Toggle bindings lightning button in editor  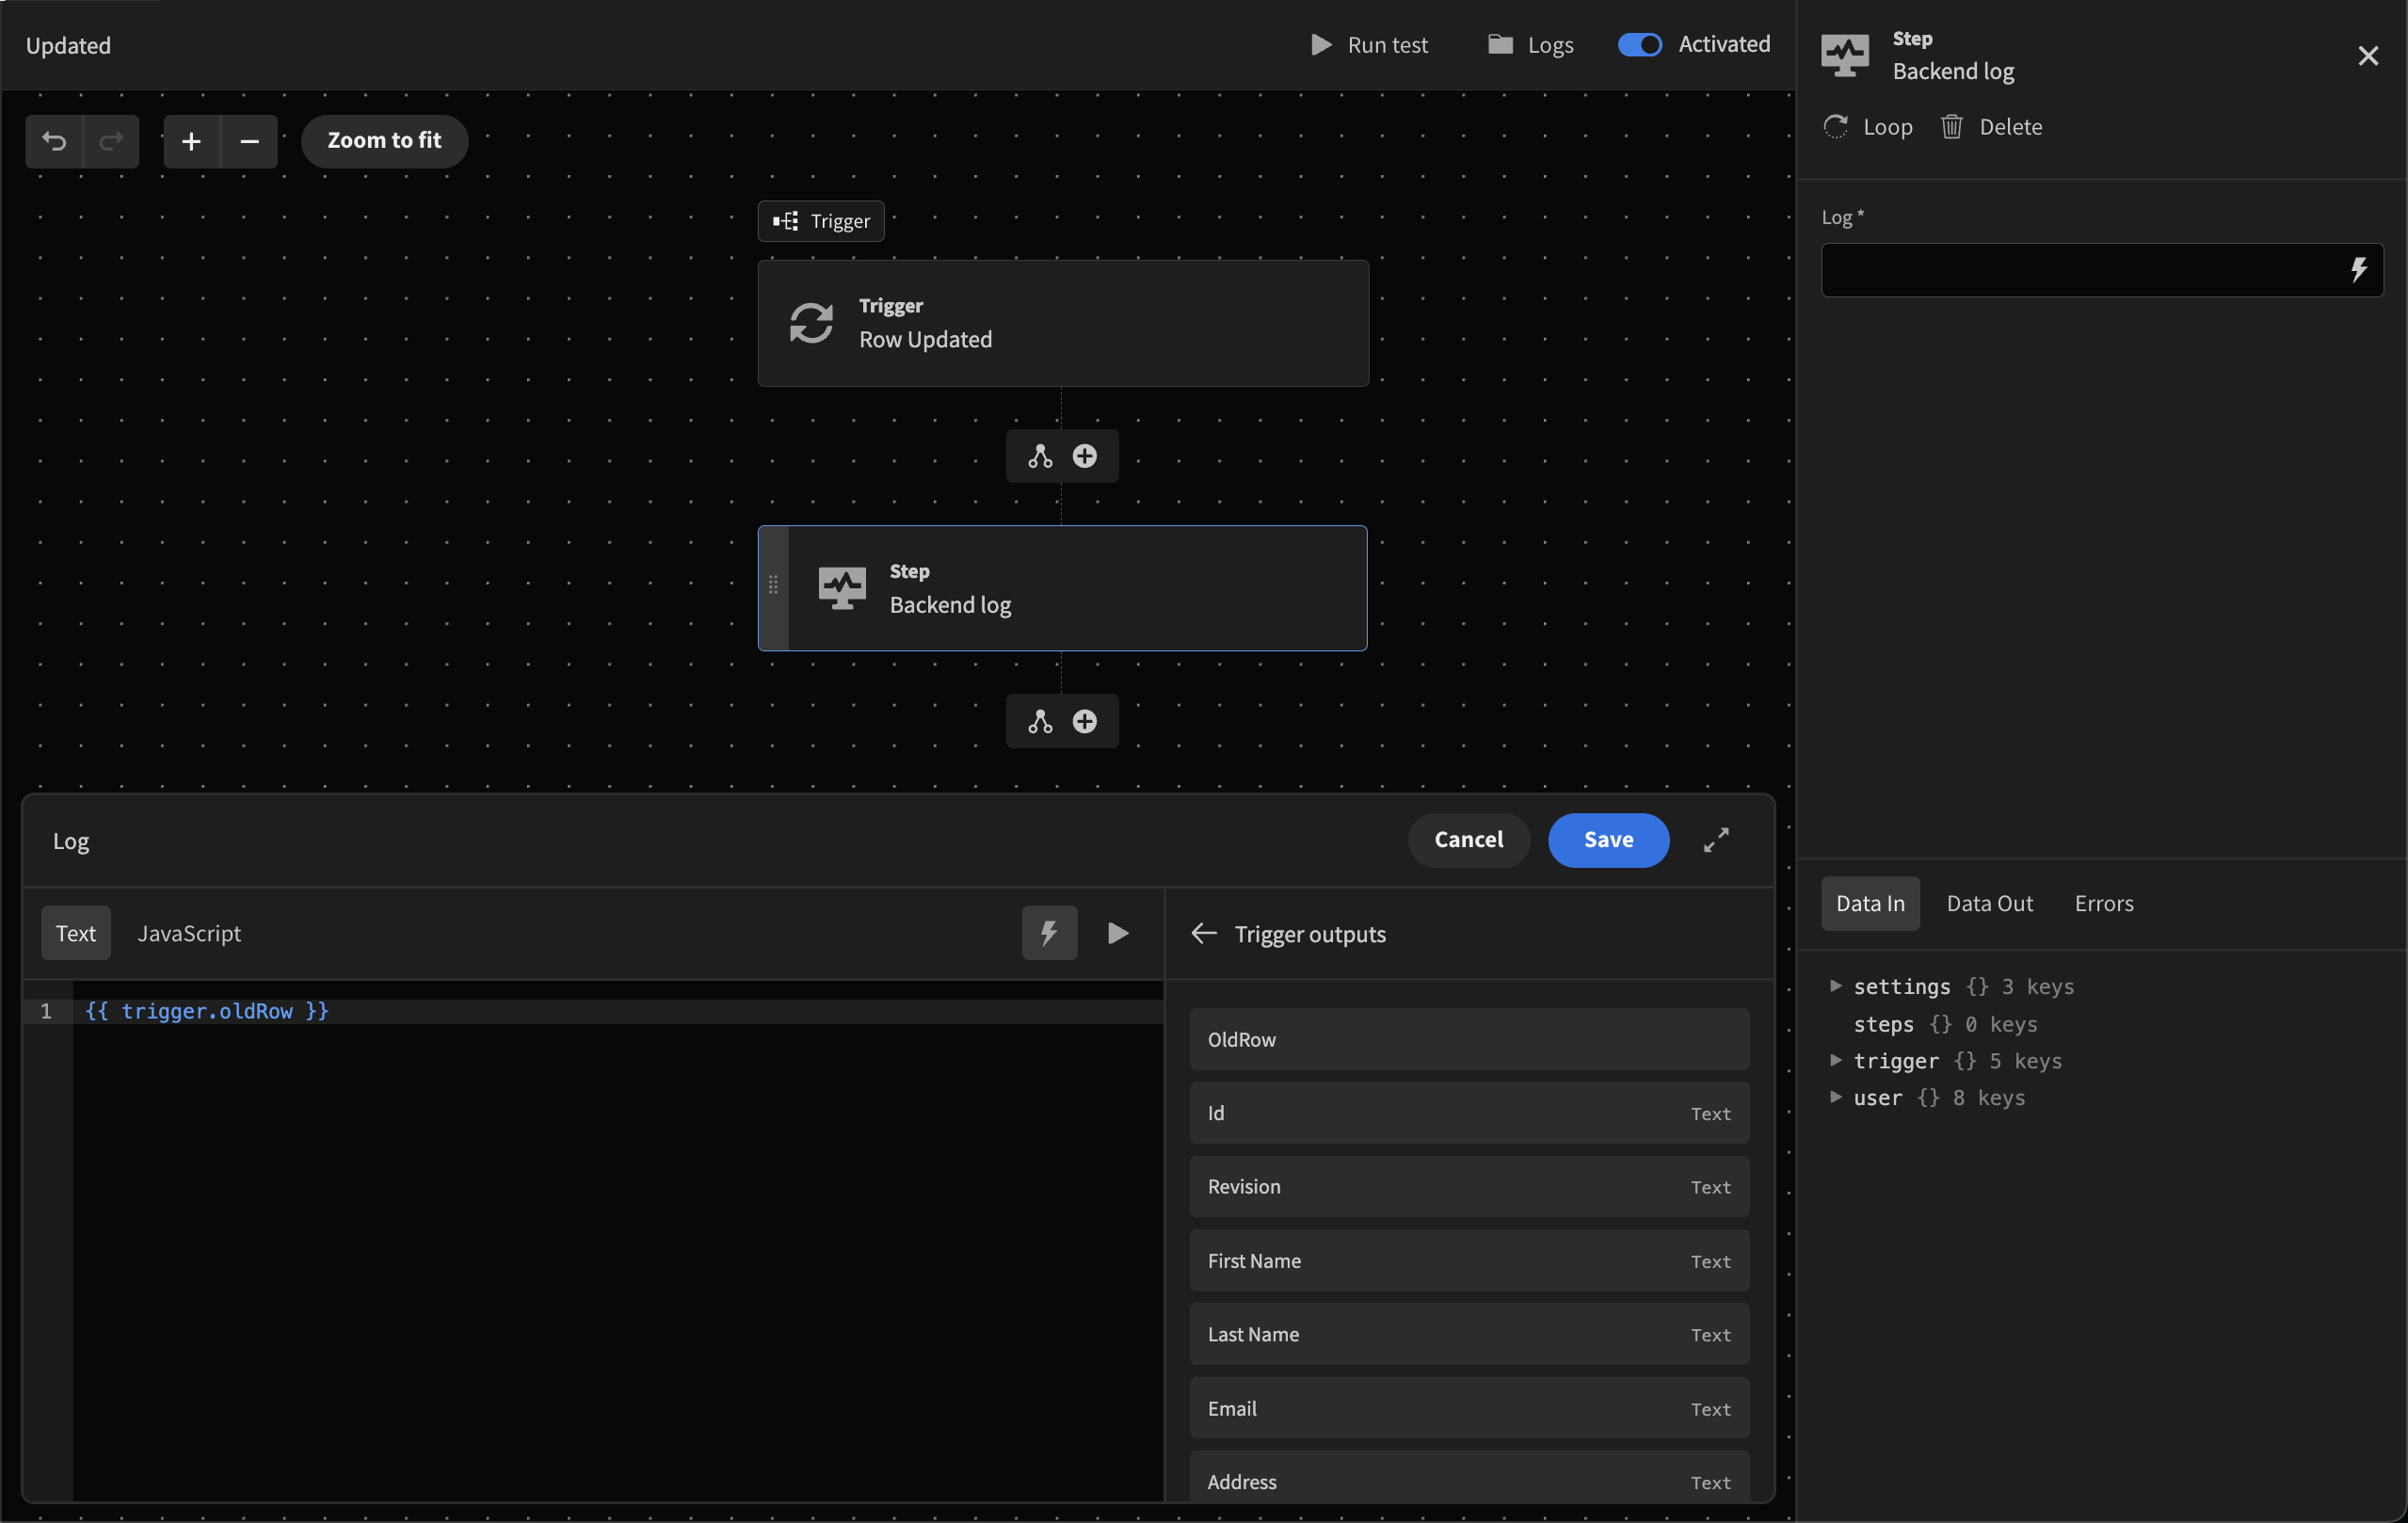click(x=1049, y=933)
